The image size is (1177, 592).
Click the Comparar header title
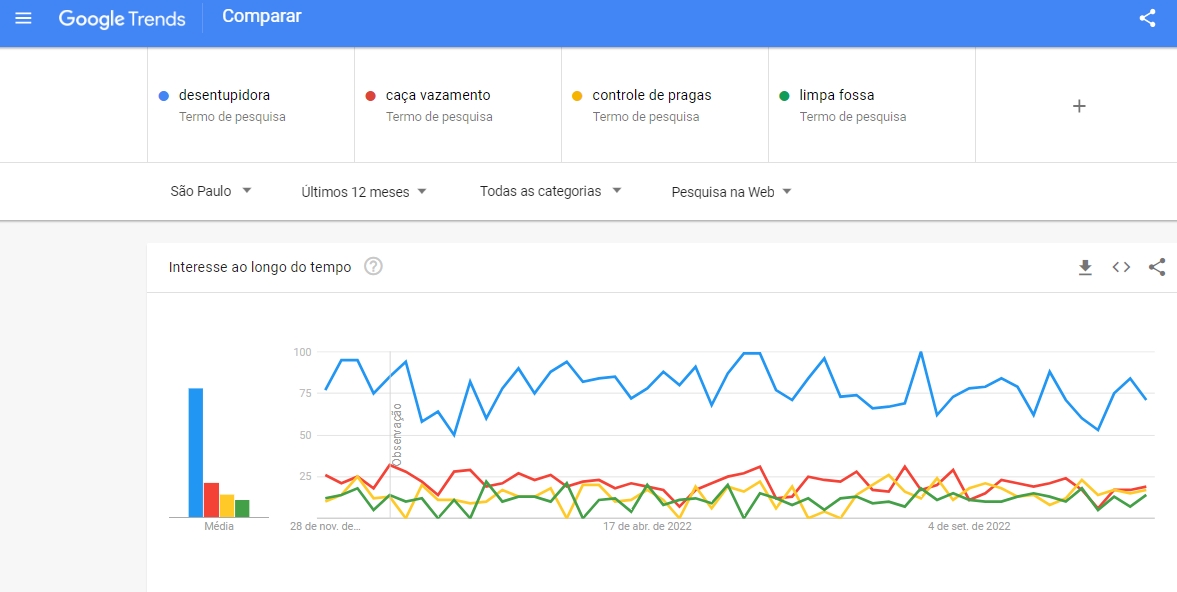pyautogui.click(x=262, y=17)
